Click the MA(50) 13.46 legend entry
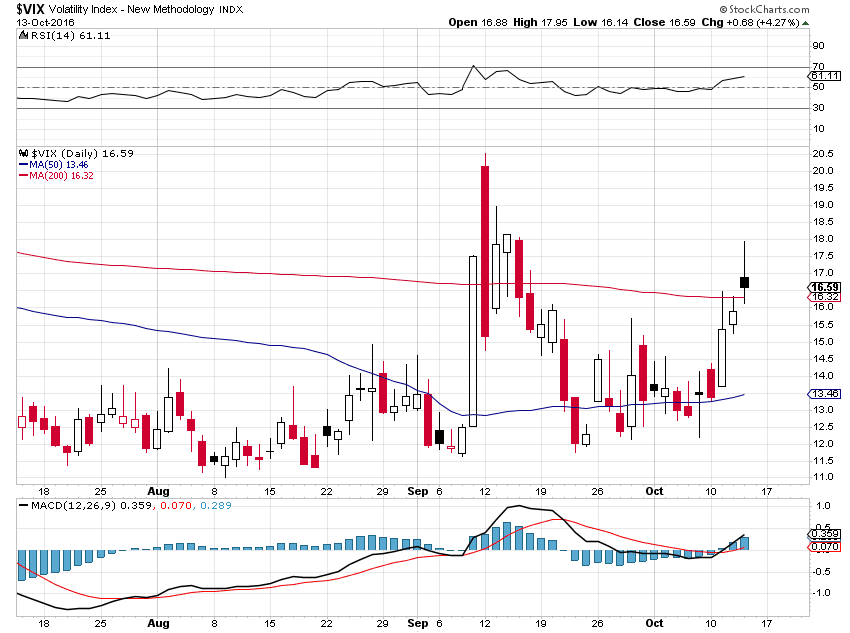This screenshot has width=850, height=633. (x=59, y=164)
